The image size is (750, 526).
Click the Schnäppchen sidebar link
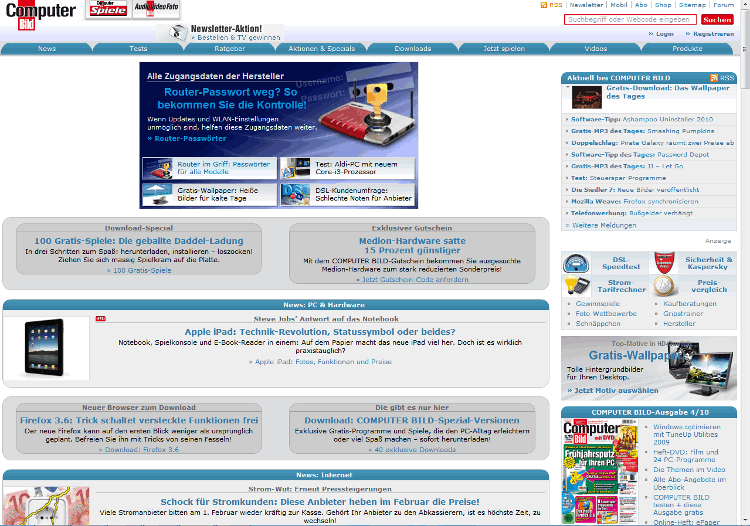click(598, 324)
